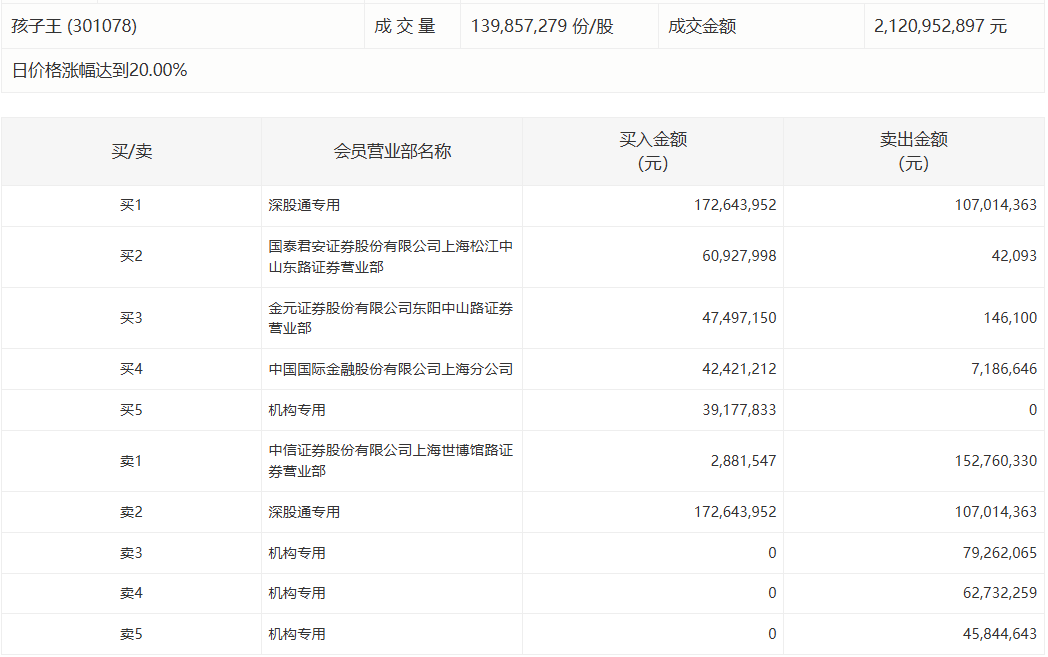Click the stock name 孩子王 (301078)
This screenshot has height=657, width=1048.
tap(74, 27)
